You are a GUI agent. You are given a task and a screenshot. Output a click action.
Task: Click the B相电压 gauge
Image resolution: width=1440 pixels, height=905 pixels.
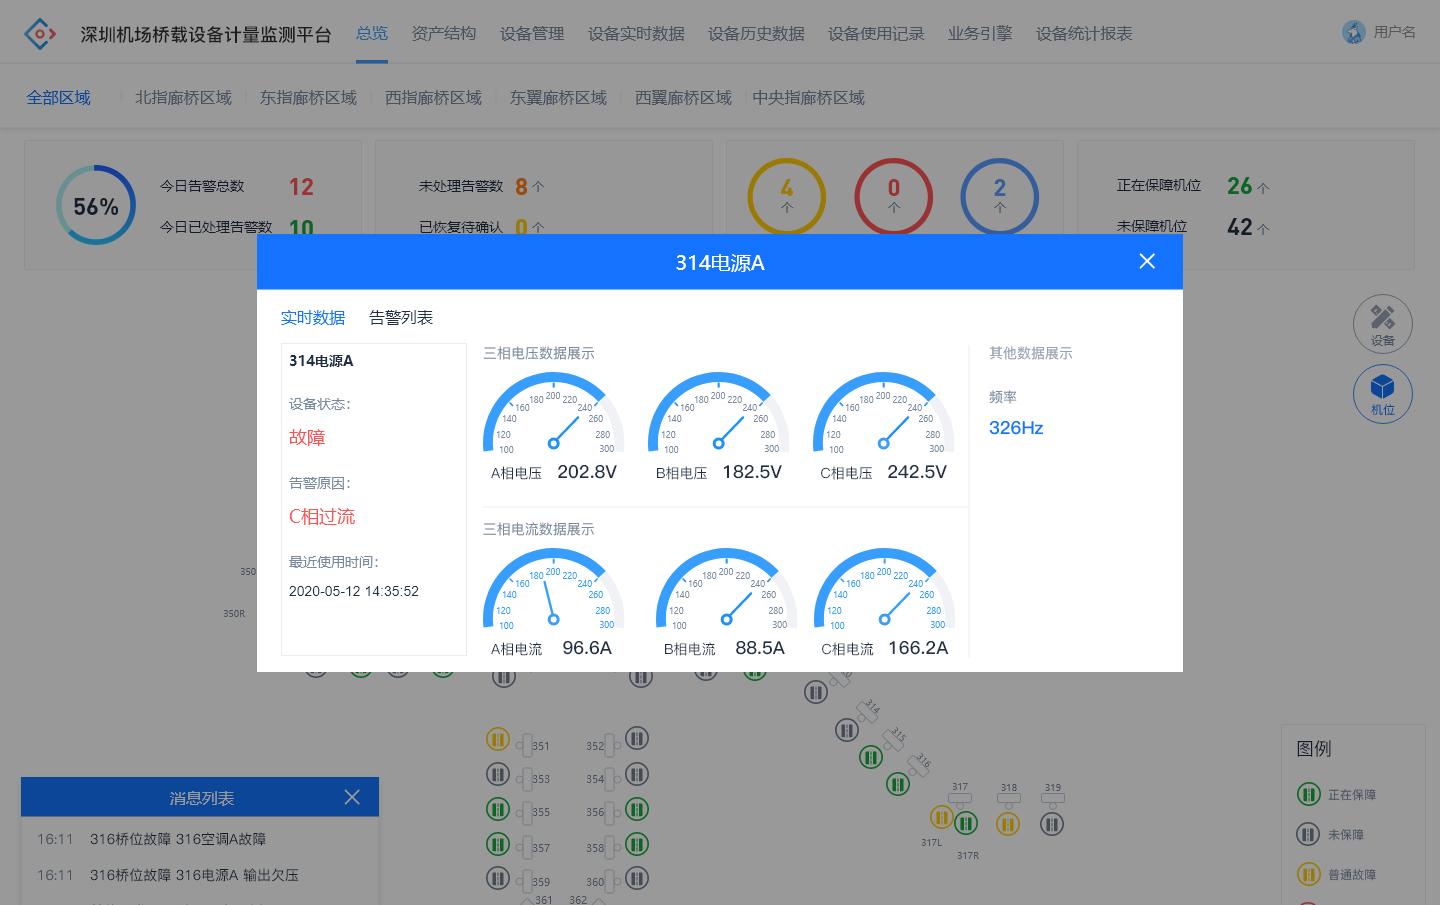tap(718, 413)
